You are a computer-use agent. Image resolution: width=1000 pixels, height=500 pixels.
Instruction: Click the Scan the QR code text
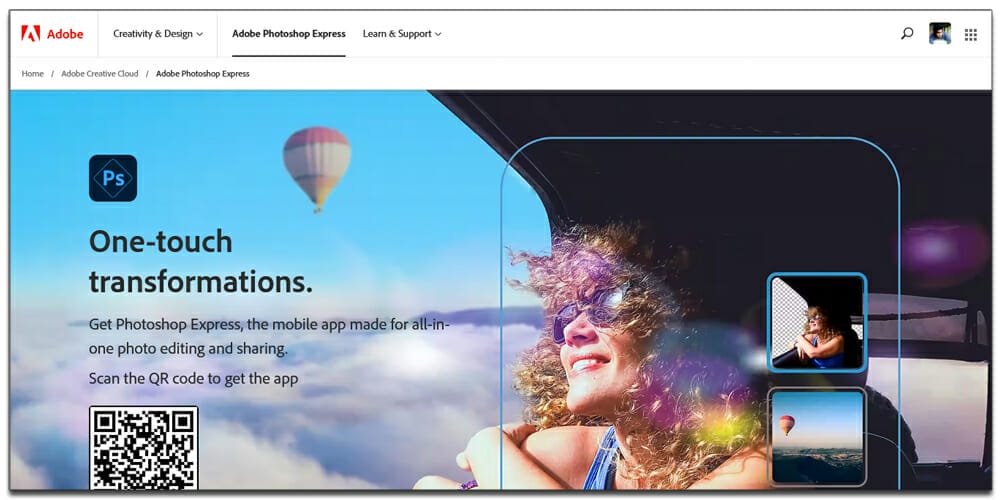(x=193, y=378)
